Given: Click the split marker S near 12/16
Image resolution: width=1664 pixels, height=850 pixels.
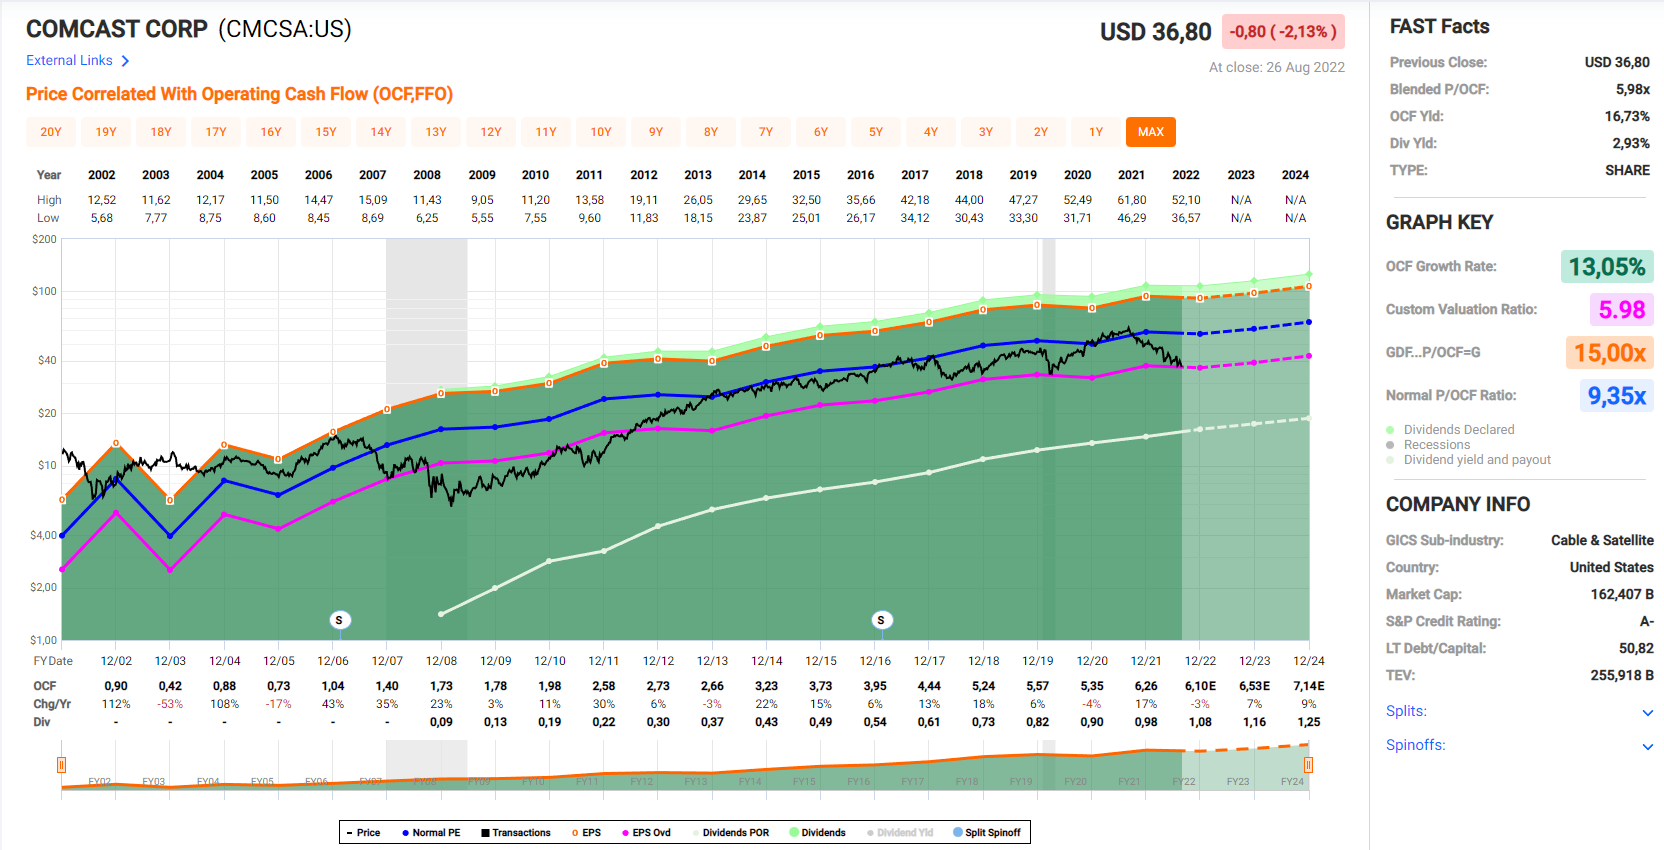Looking at the screenshot, I should pyautogui.click(x=881, y=620).
